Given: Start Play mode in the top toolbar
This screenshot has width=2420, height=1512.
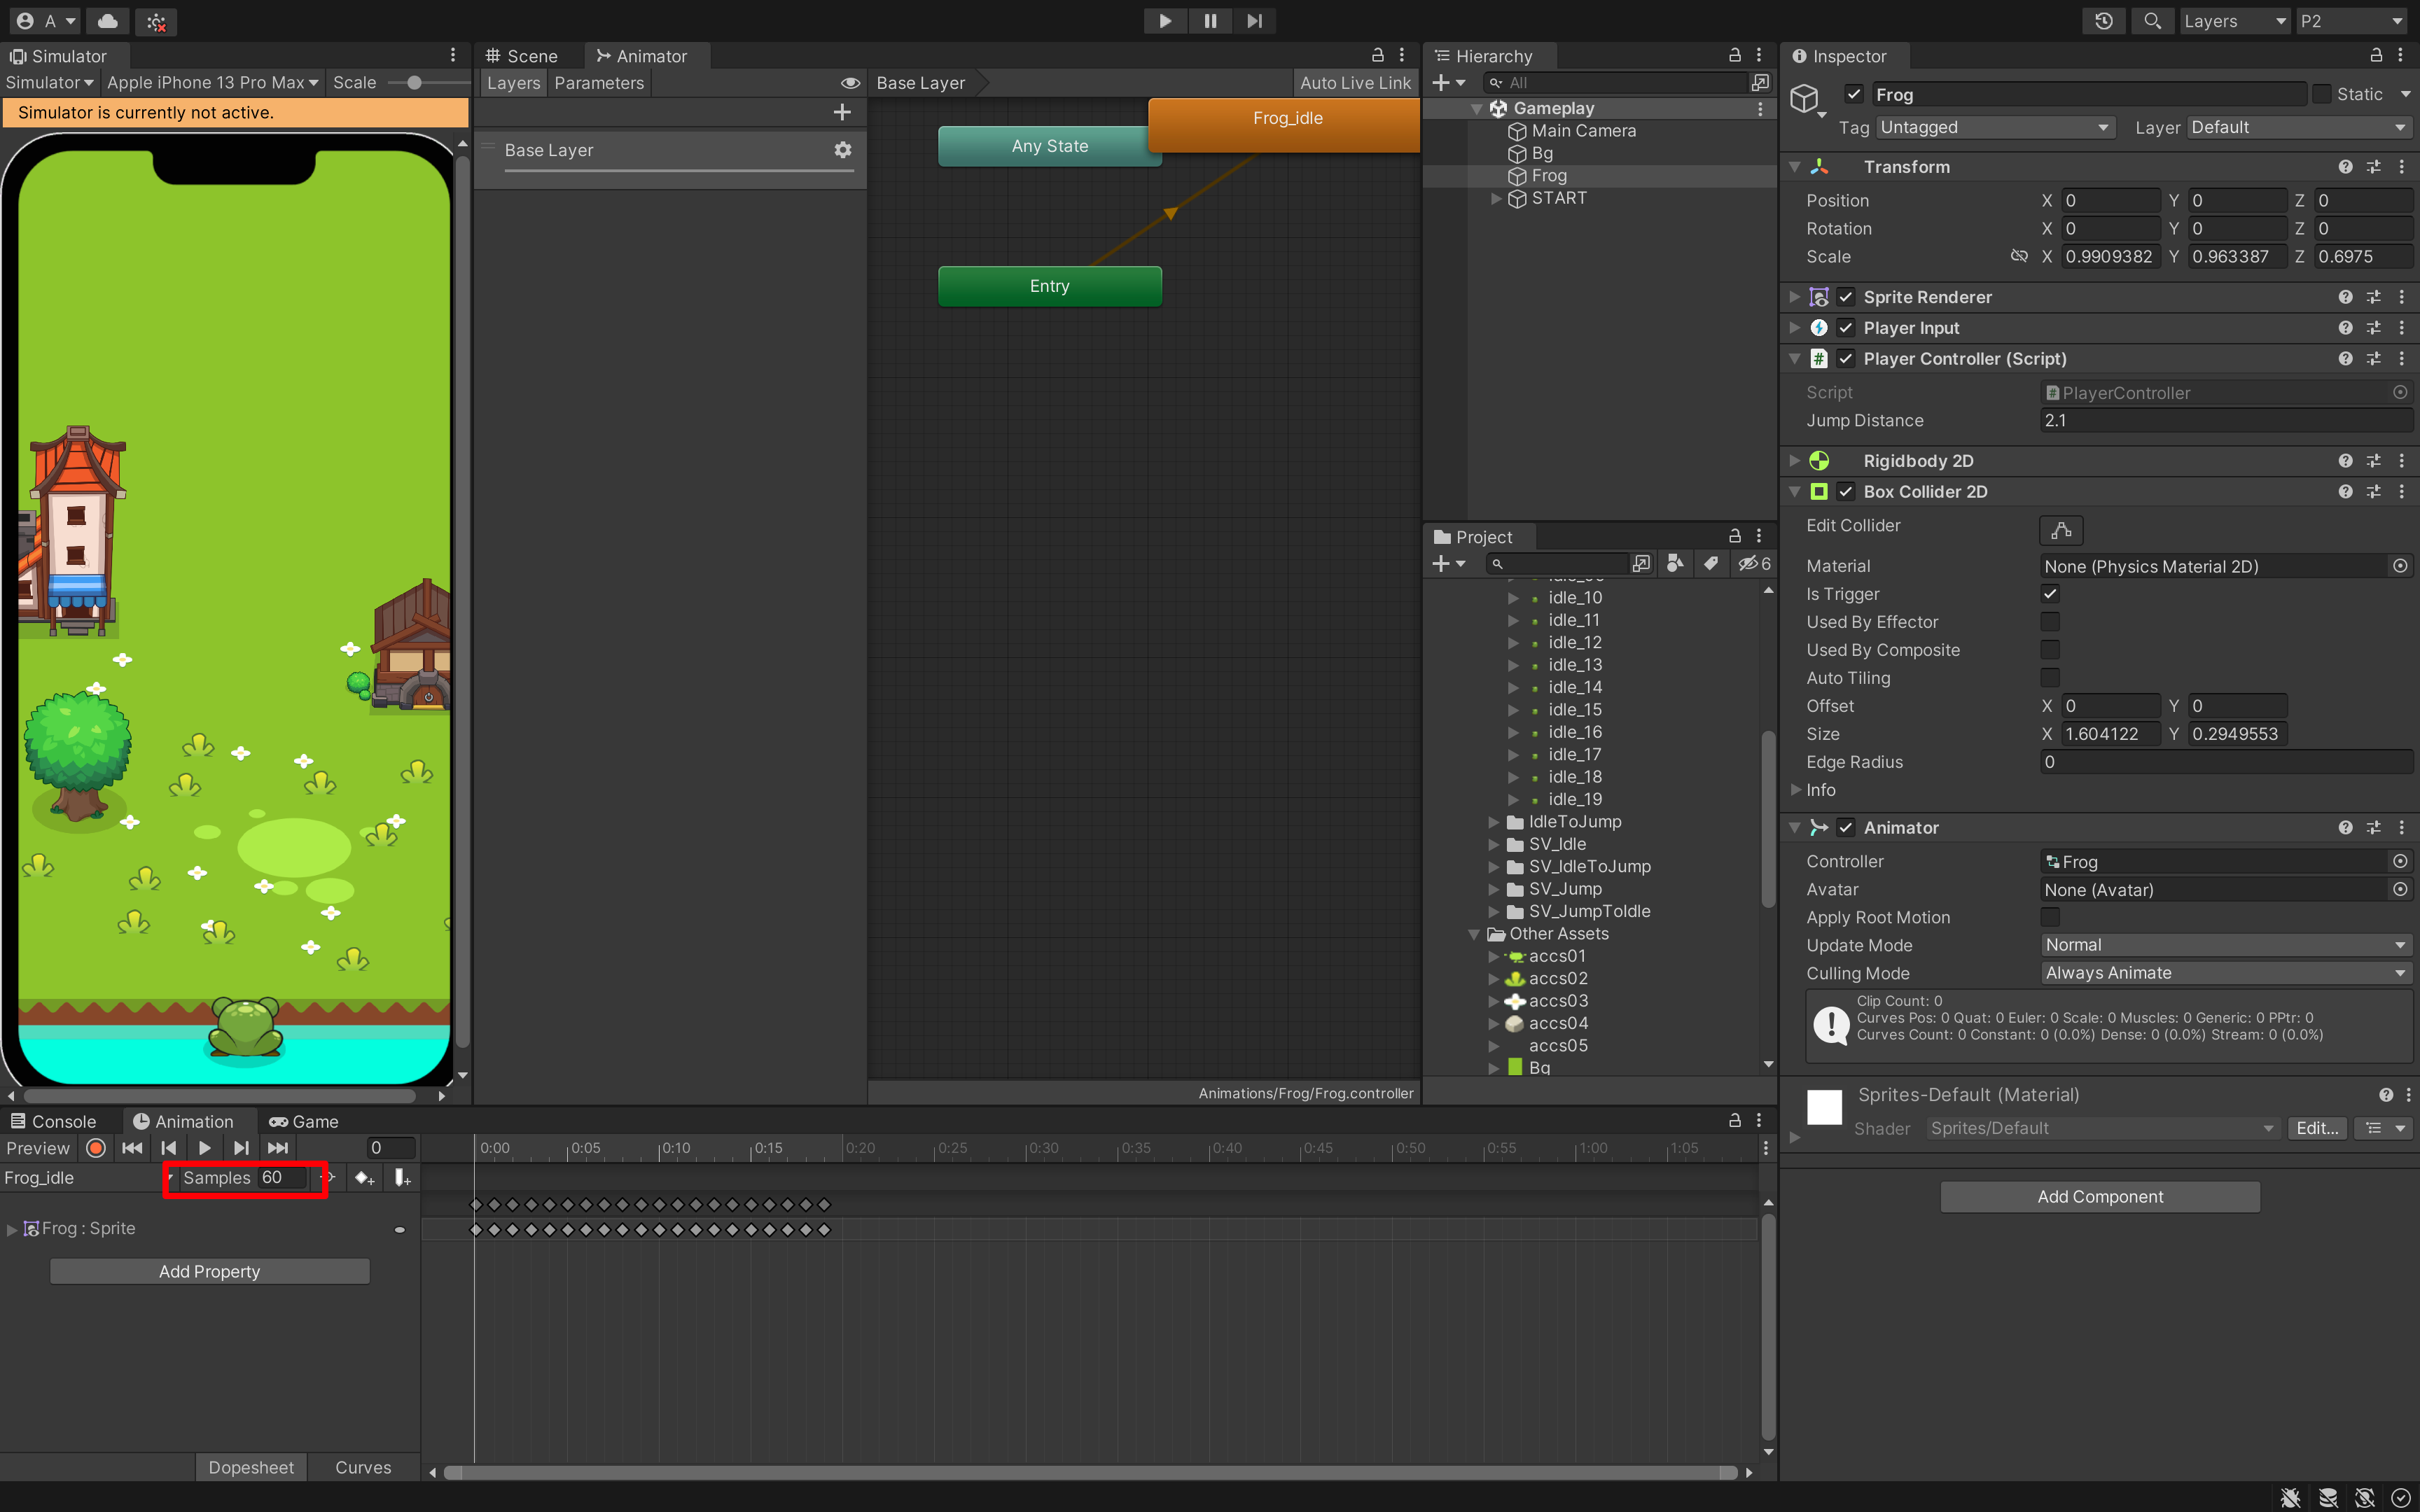Looking at the screenshot, I should [x=1165, y=21].
